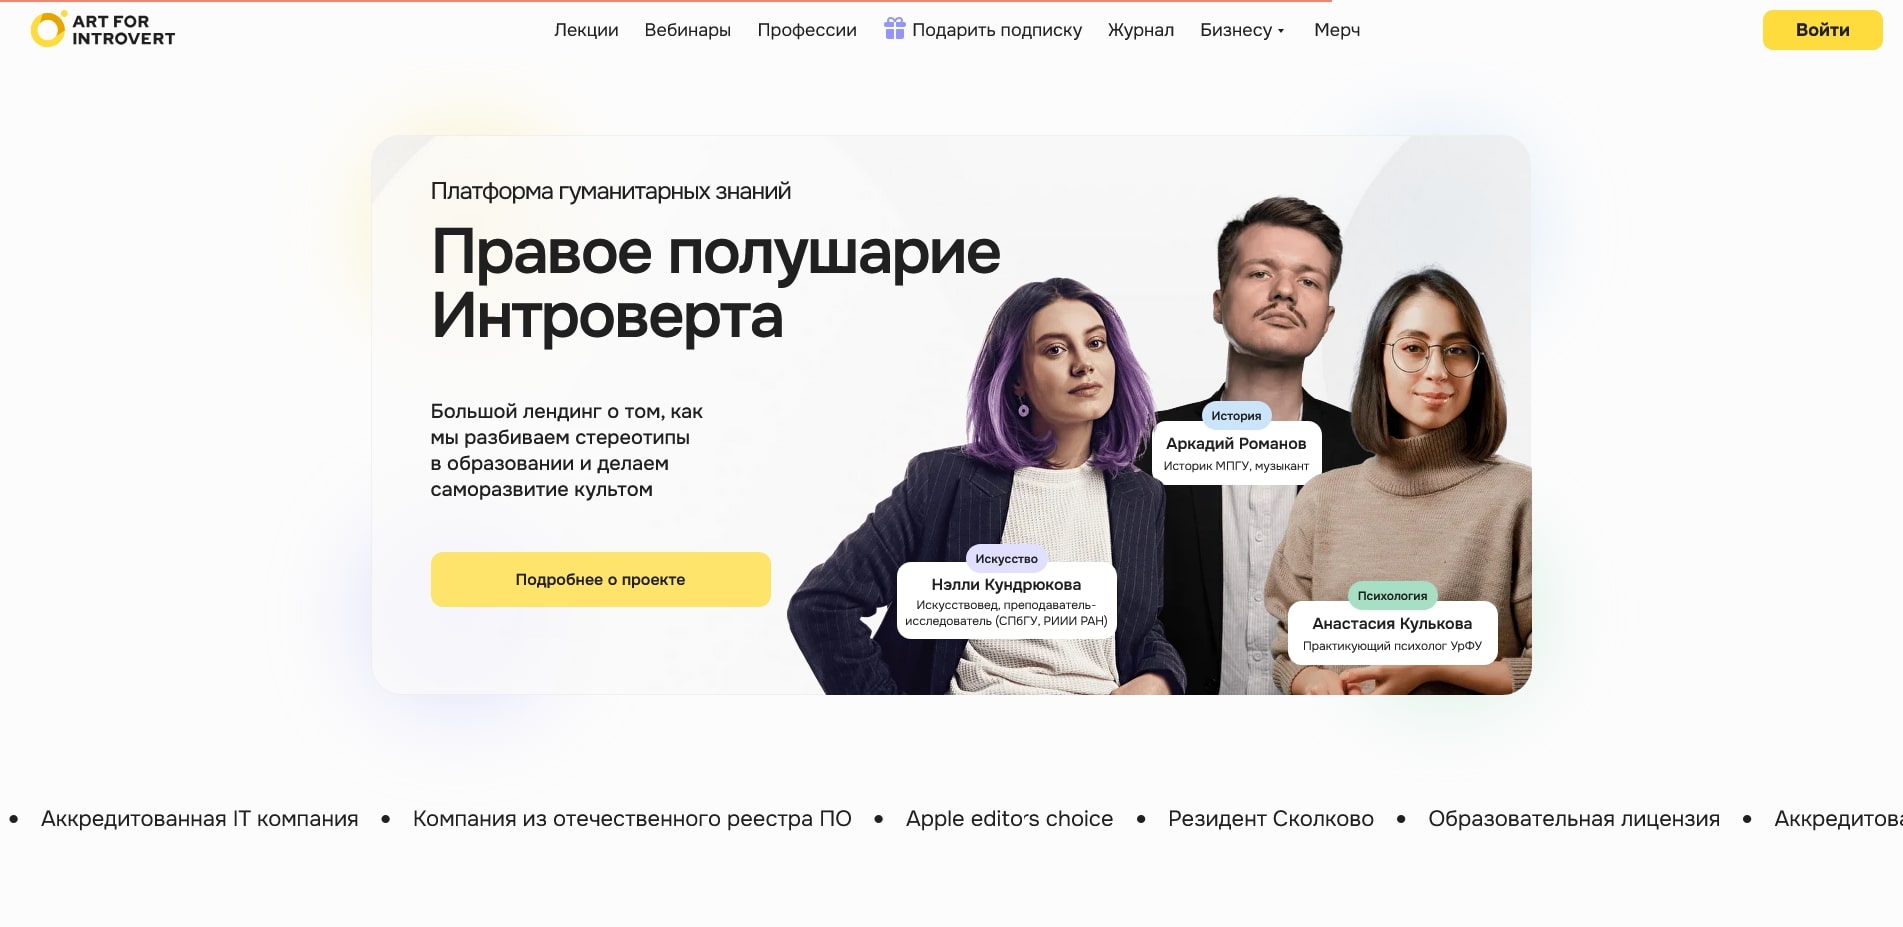1903x927 pixels.
Task: Click the Образовательная лицензия ticker text
Action: [1573, 818]
